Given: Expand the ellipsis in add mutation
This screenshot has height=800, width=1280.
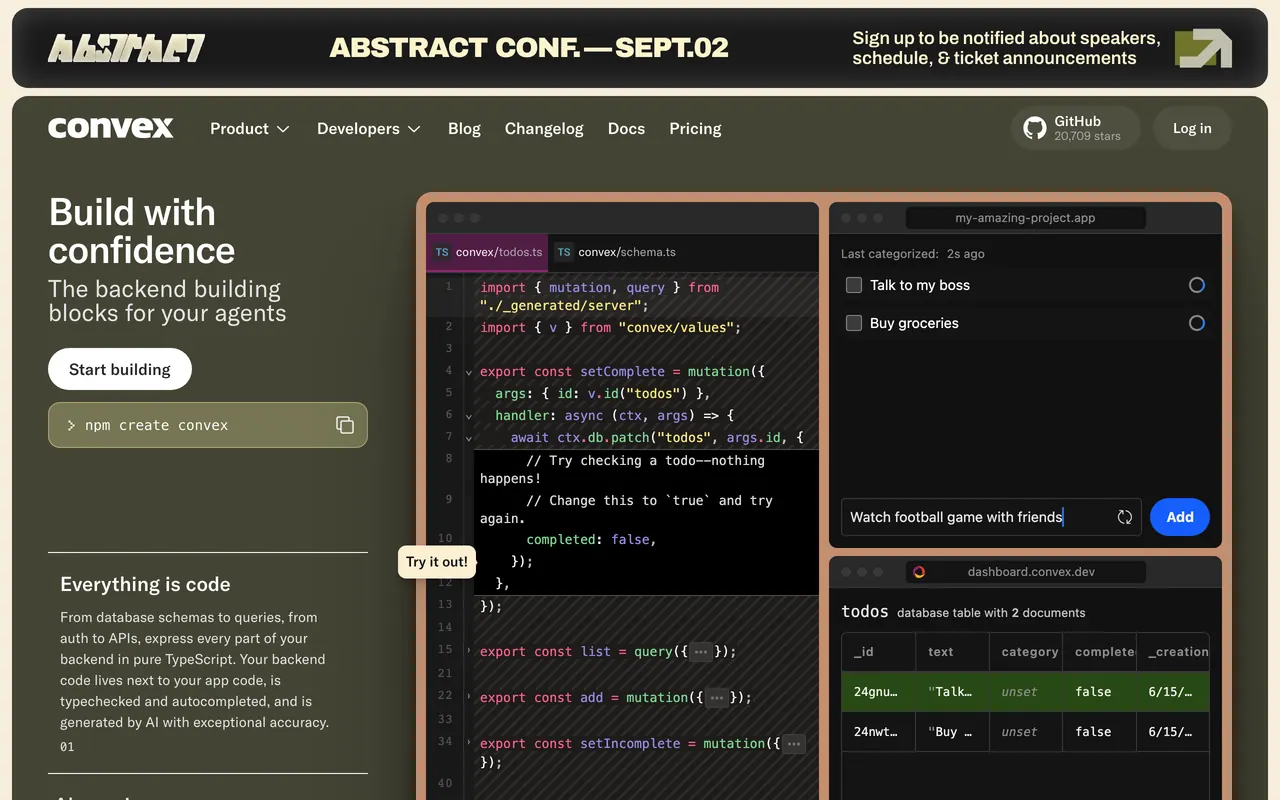Looking at the screenshot, I should coord(716,698).
